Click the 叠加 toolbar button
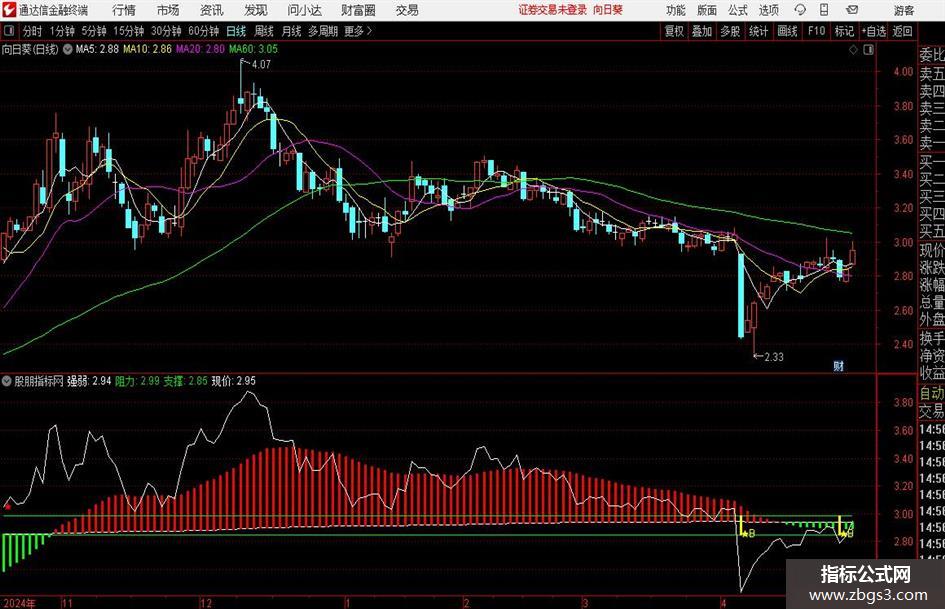Screen dimensions: 945x609 pos(702,31)
